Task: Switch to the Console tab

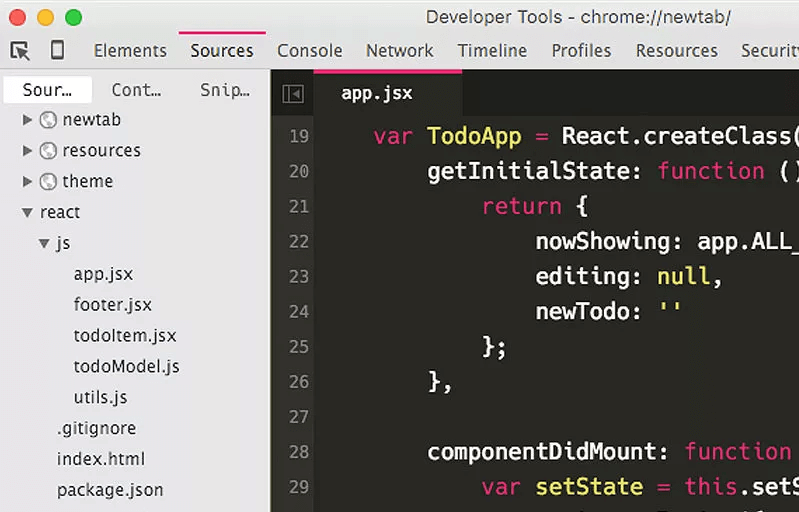Action: pyautogui.click(x=310, y=51)
